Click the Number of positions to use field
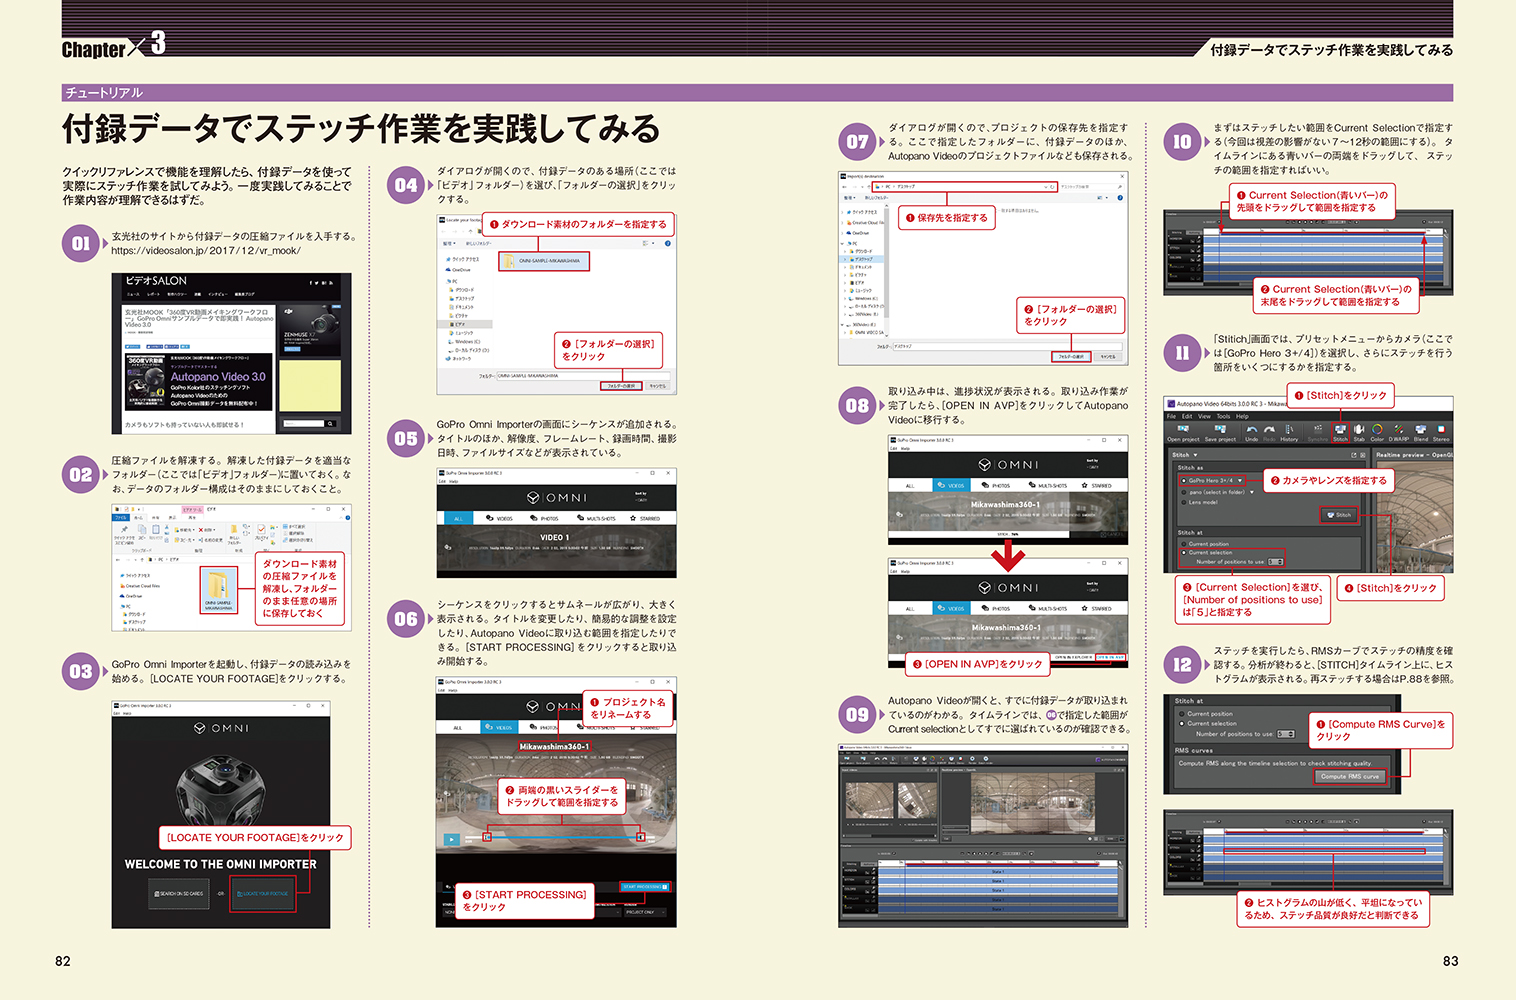The height and width of the screenshot is (1000, 1516). click(x=1276, y=562)
